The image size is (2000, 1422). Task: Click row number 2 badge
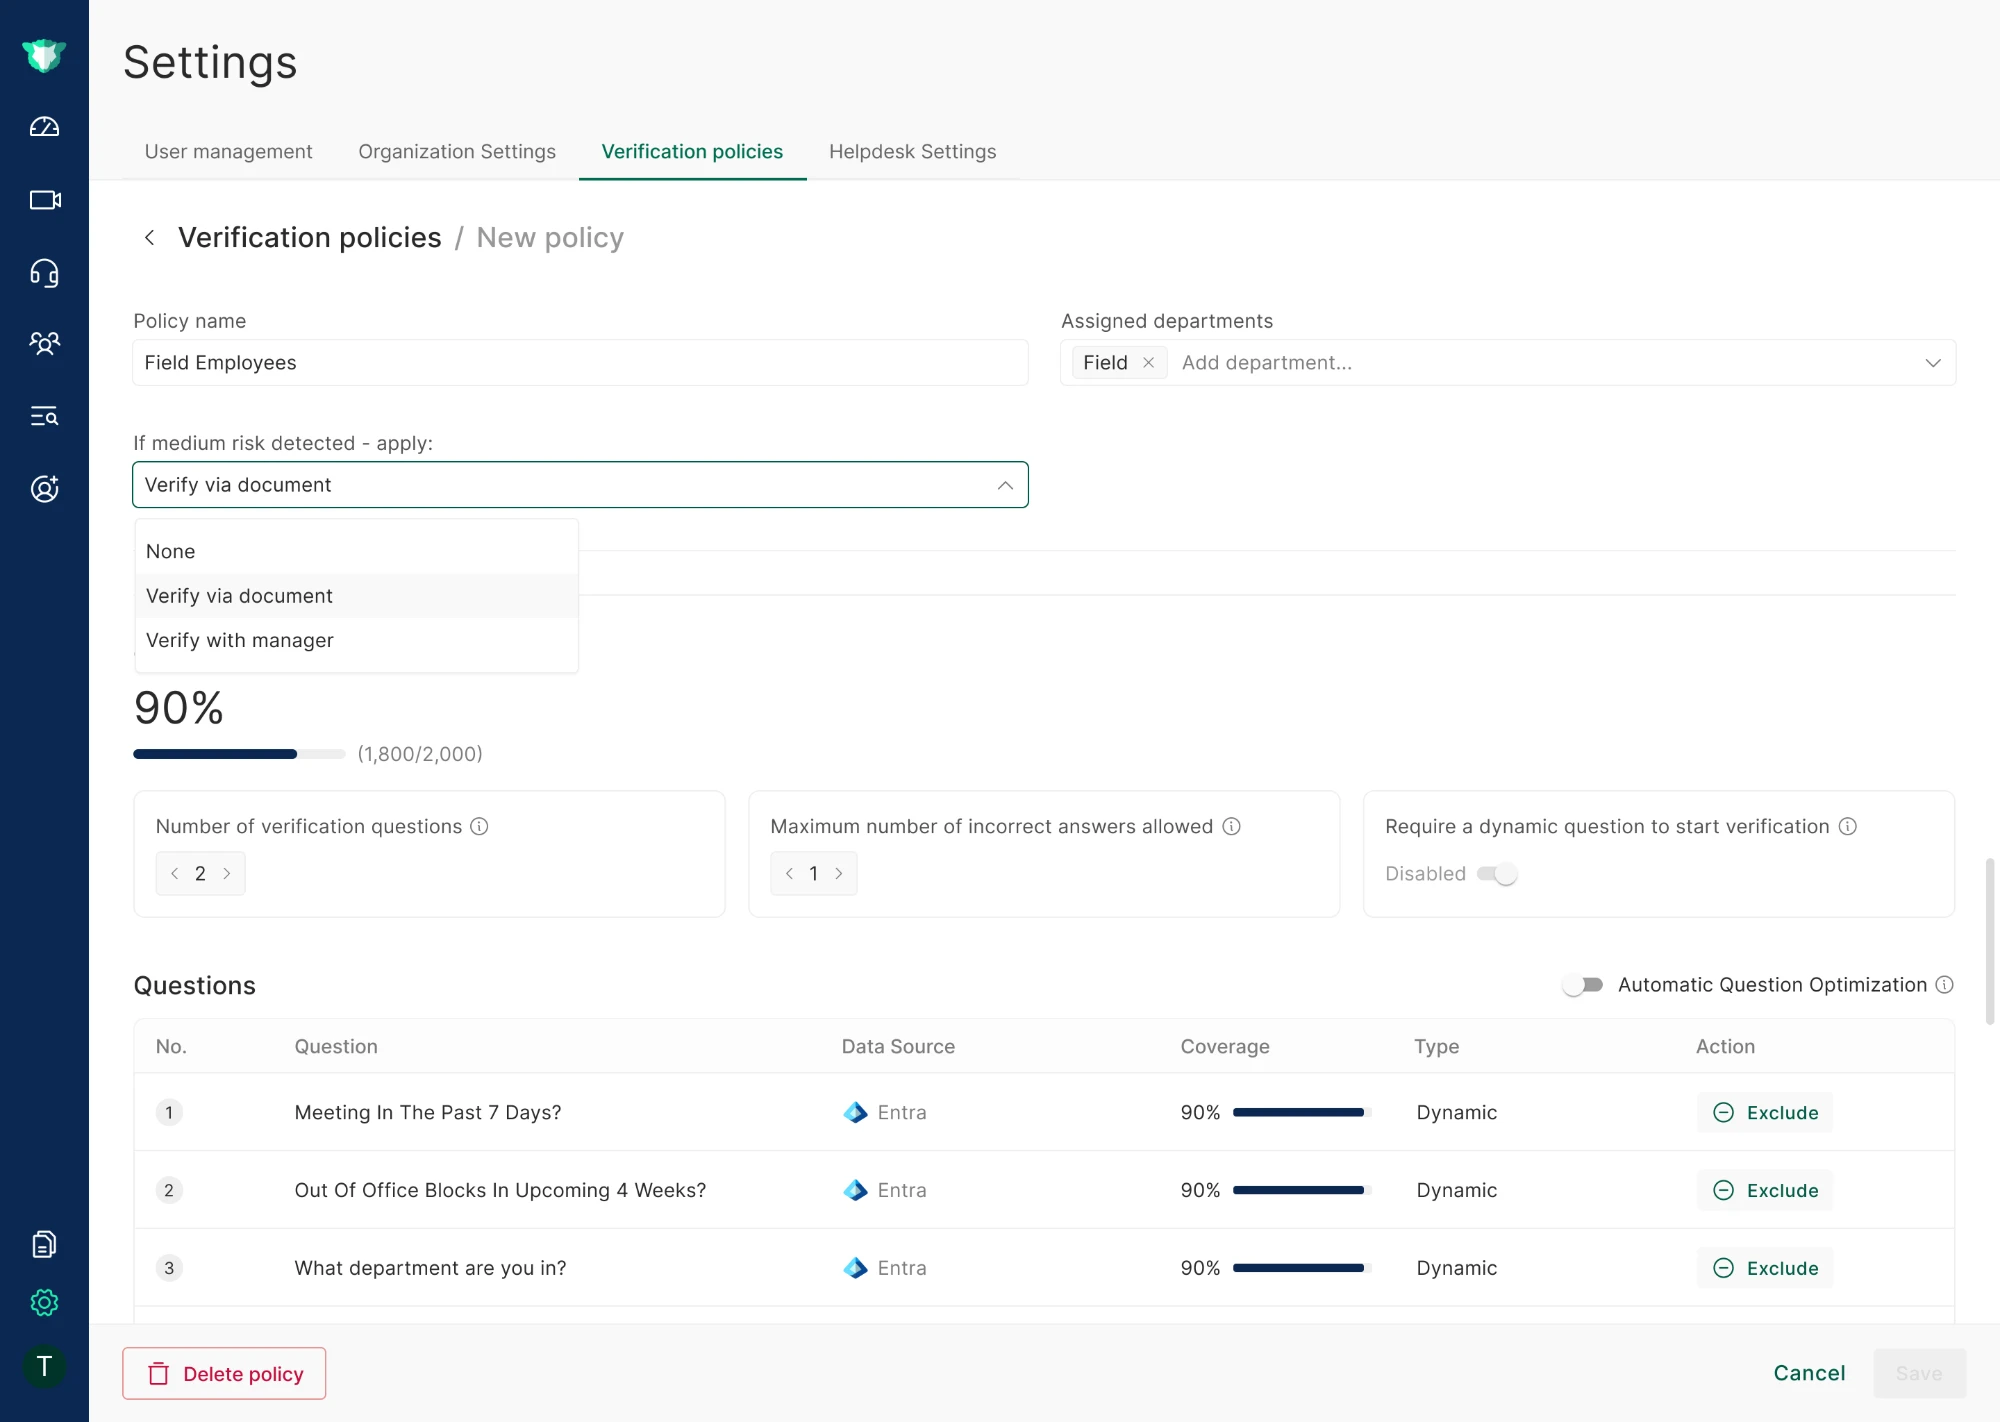(169, 1190)
